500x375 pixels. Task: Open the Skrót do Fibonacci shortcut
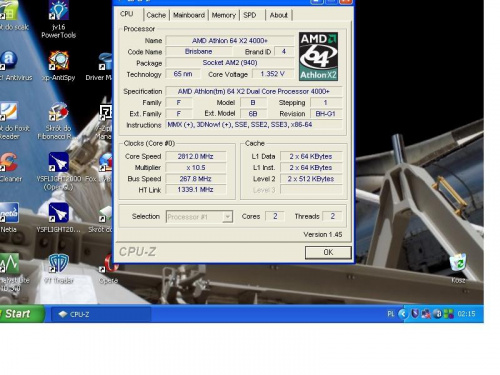point(59,111)
